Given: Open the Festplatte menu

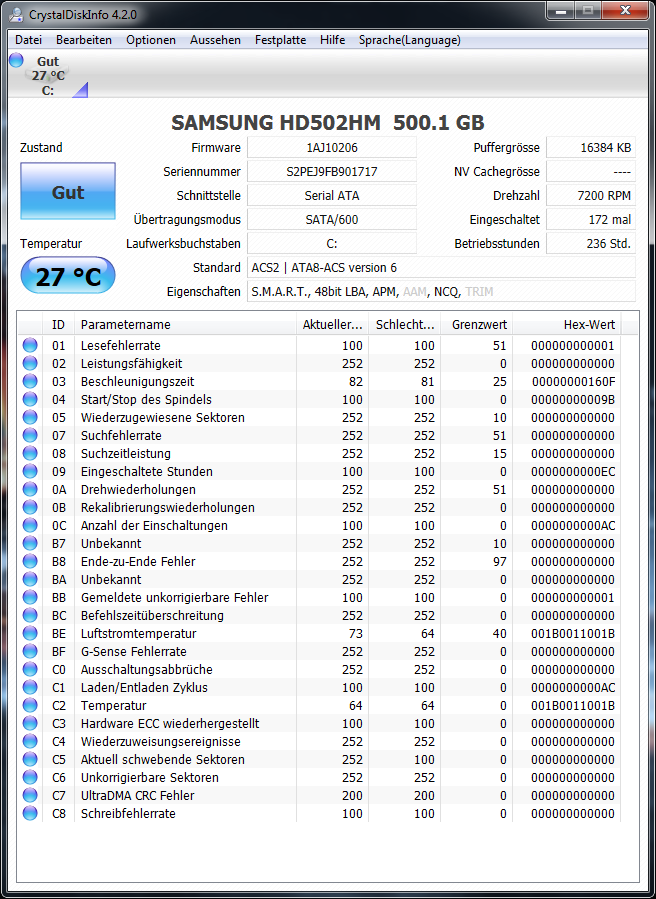Looking at the screenshot, I should coord(280,40).
